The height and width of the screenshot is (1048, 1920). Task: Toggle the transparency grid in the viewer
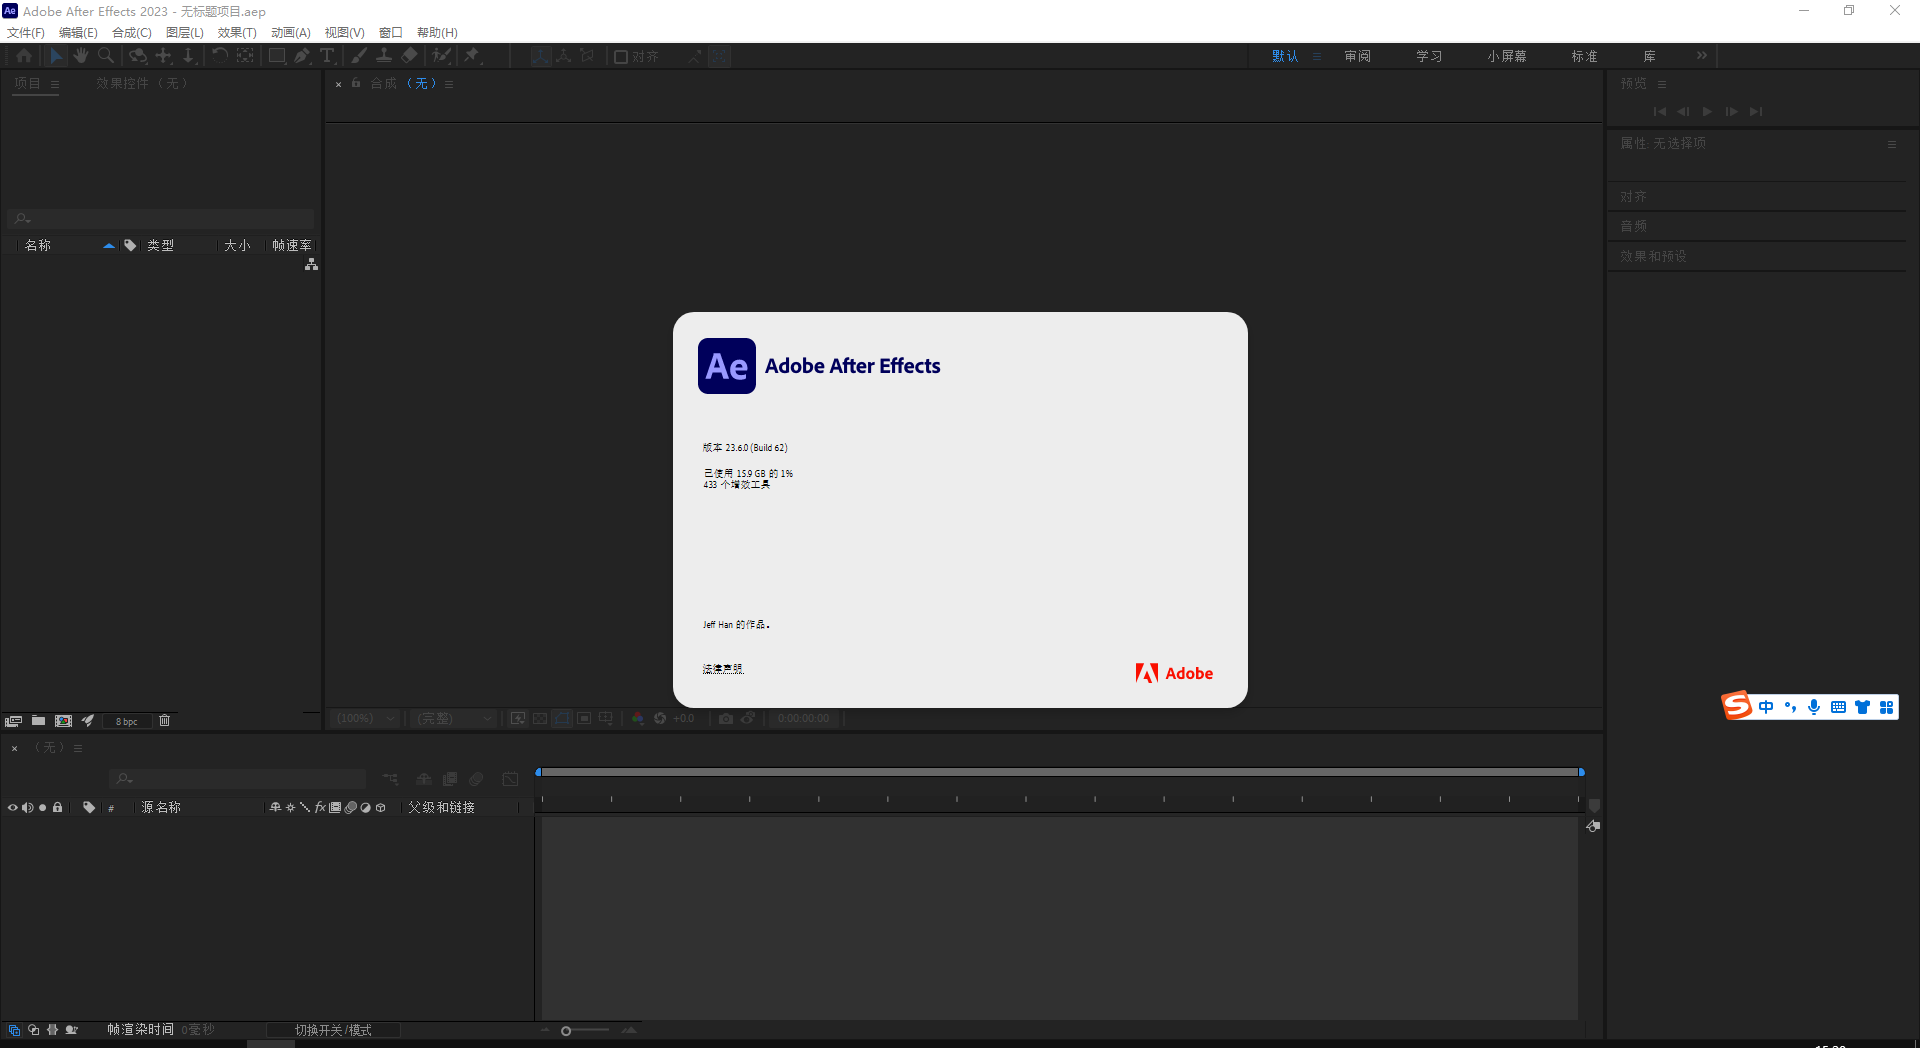pos(540,718)
